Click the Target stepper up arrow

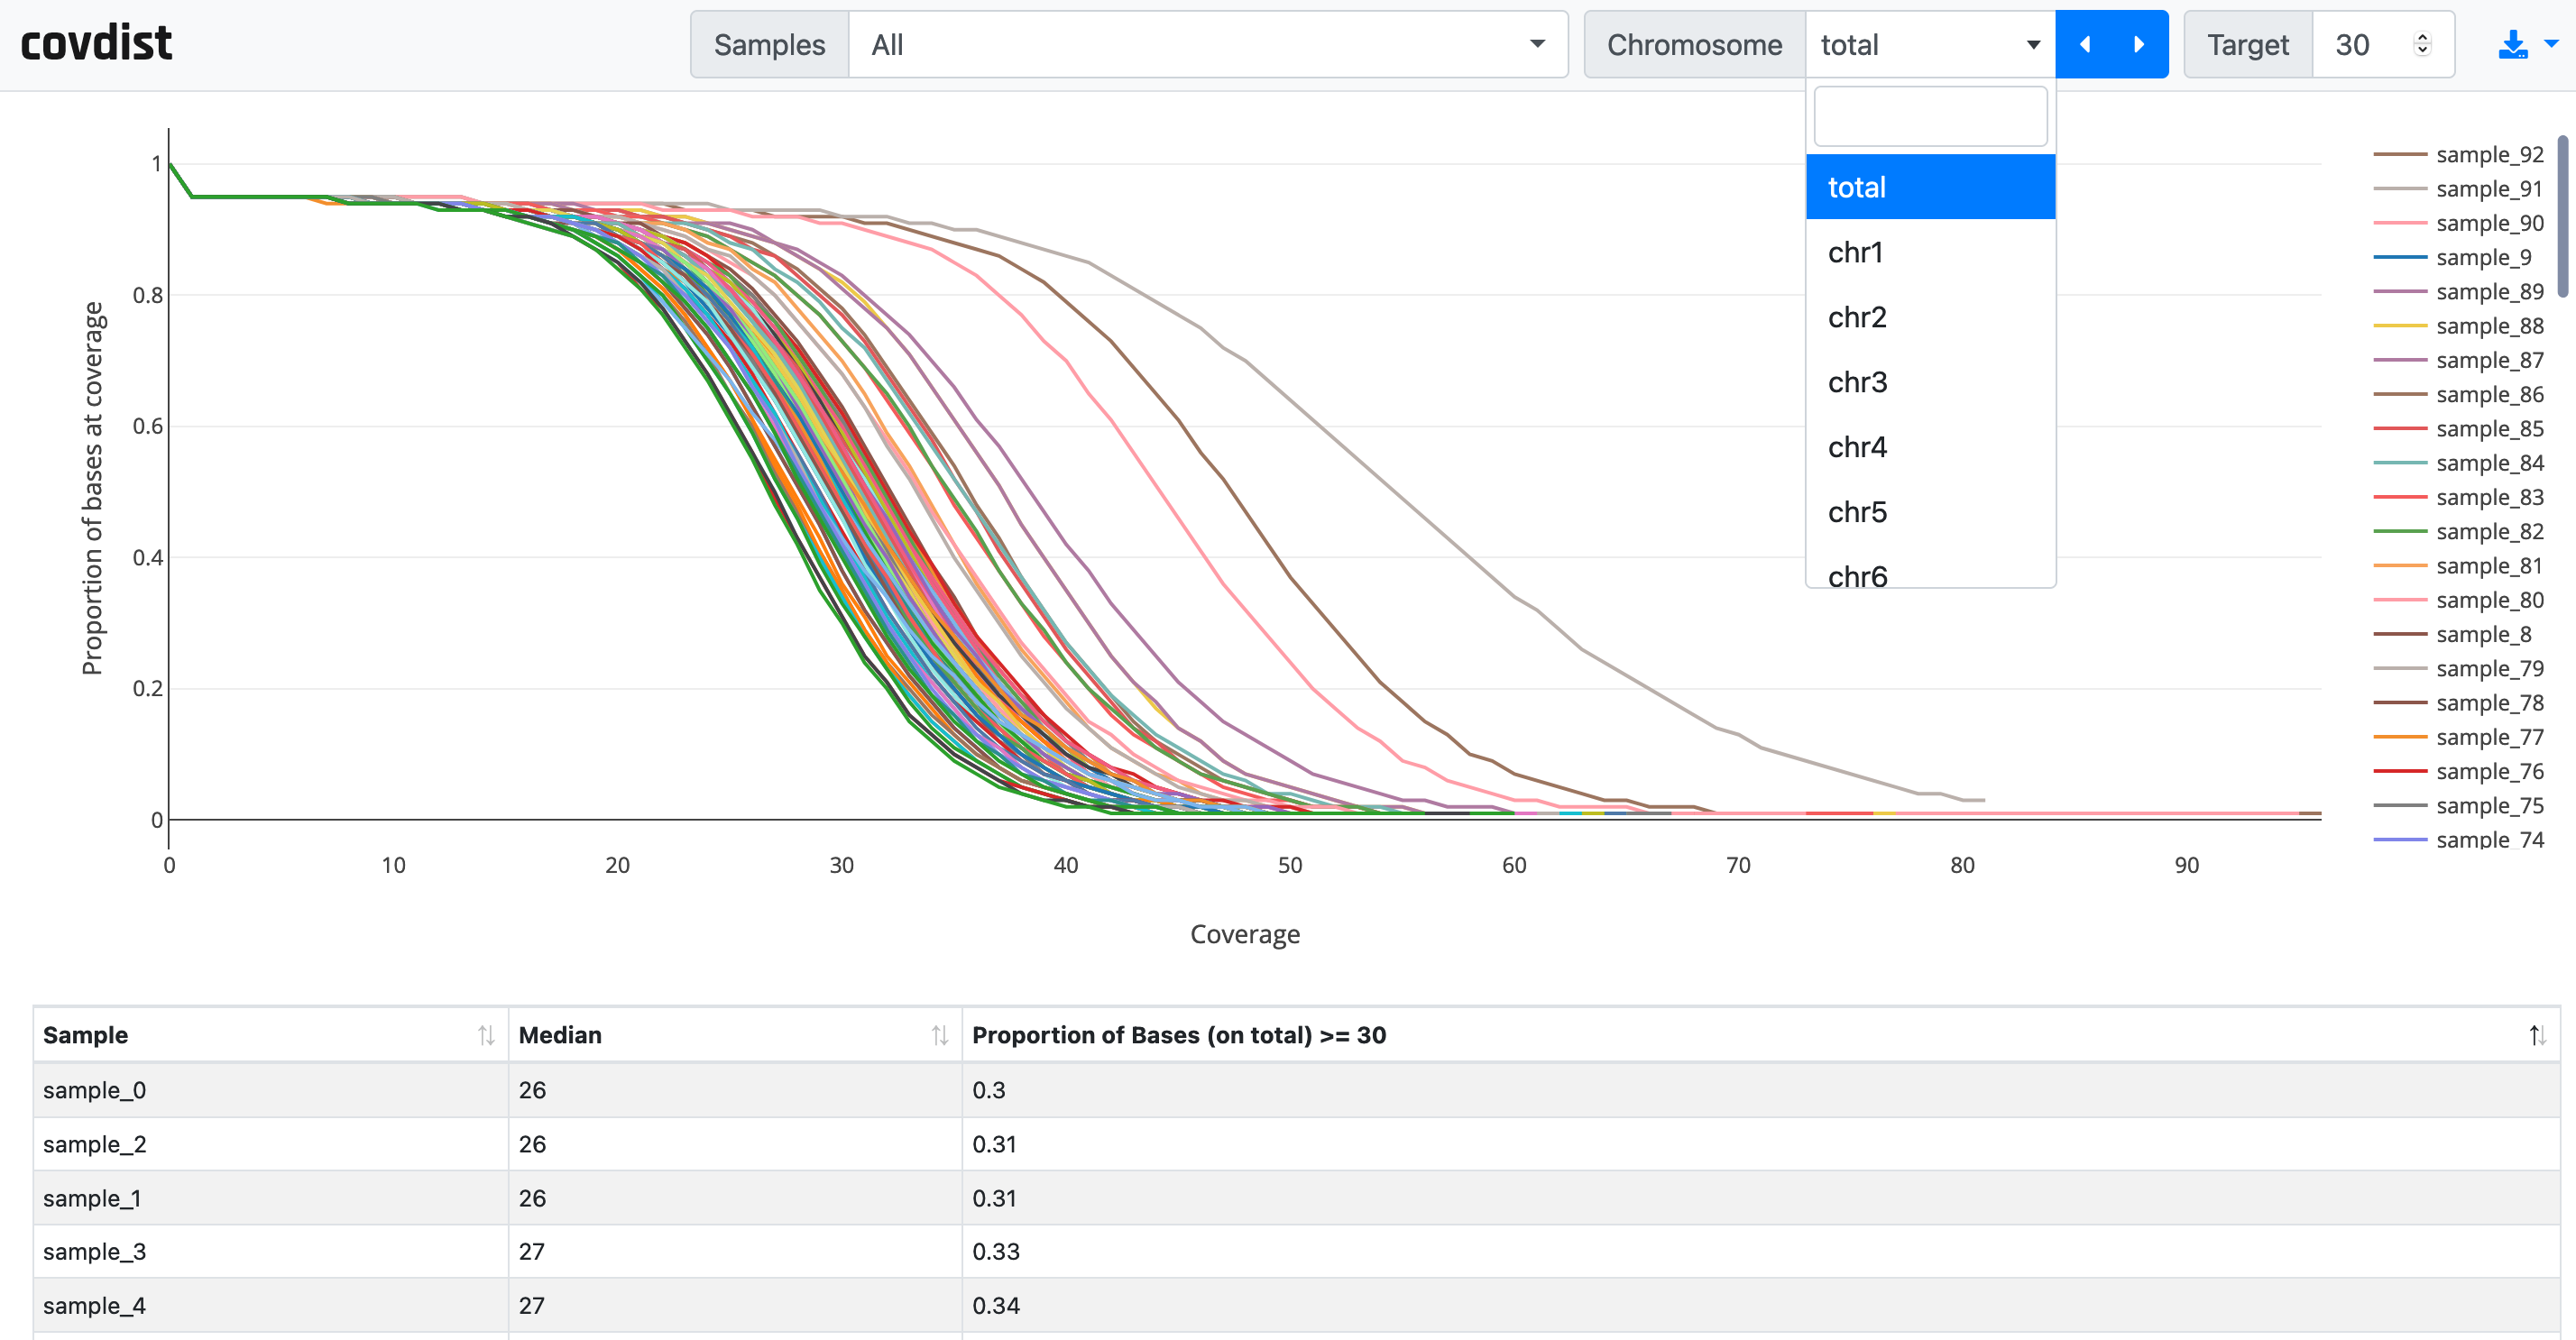pos(2422,37)
